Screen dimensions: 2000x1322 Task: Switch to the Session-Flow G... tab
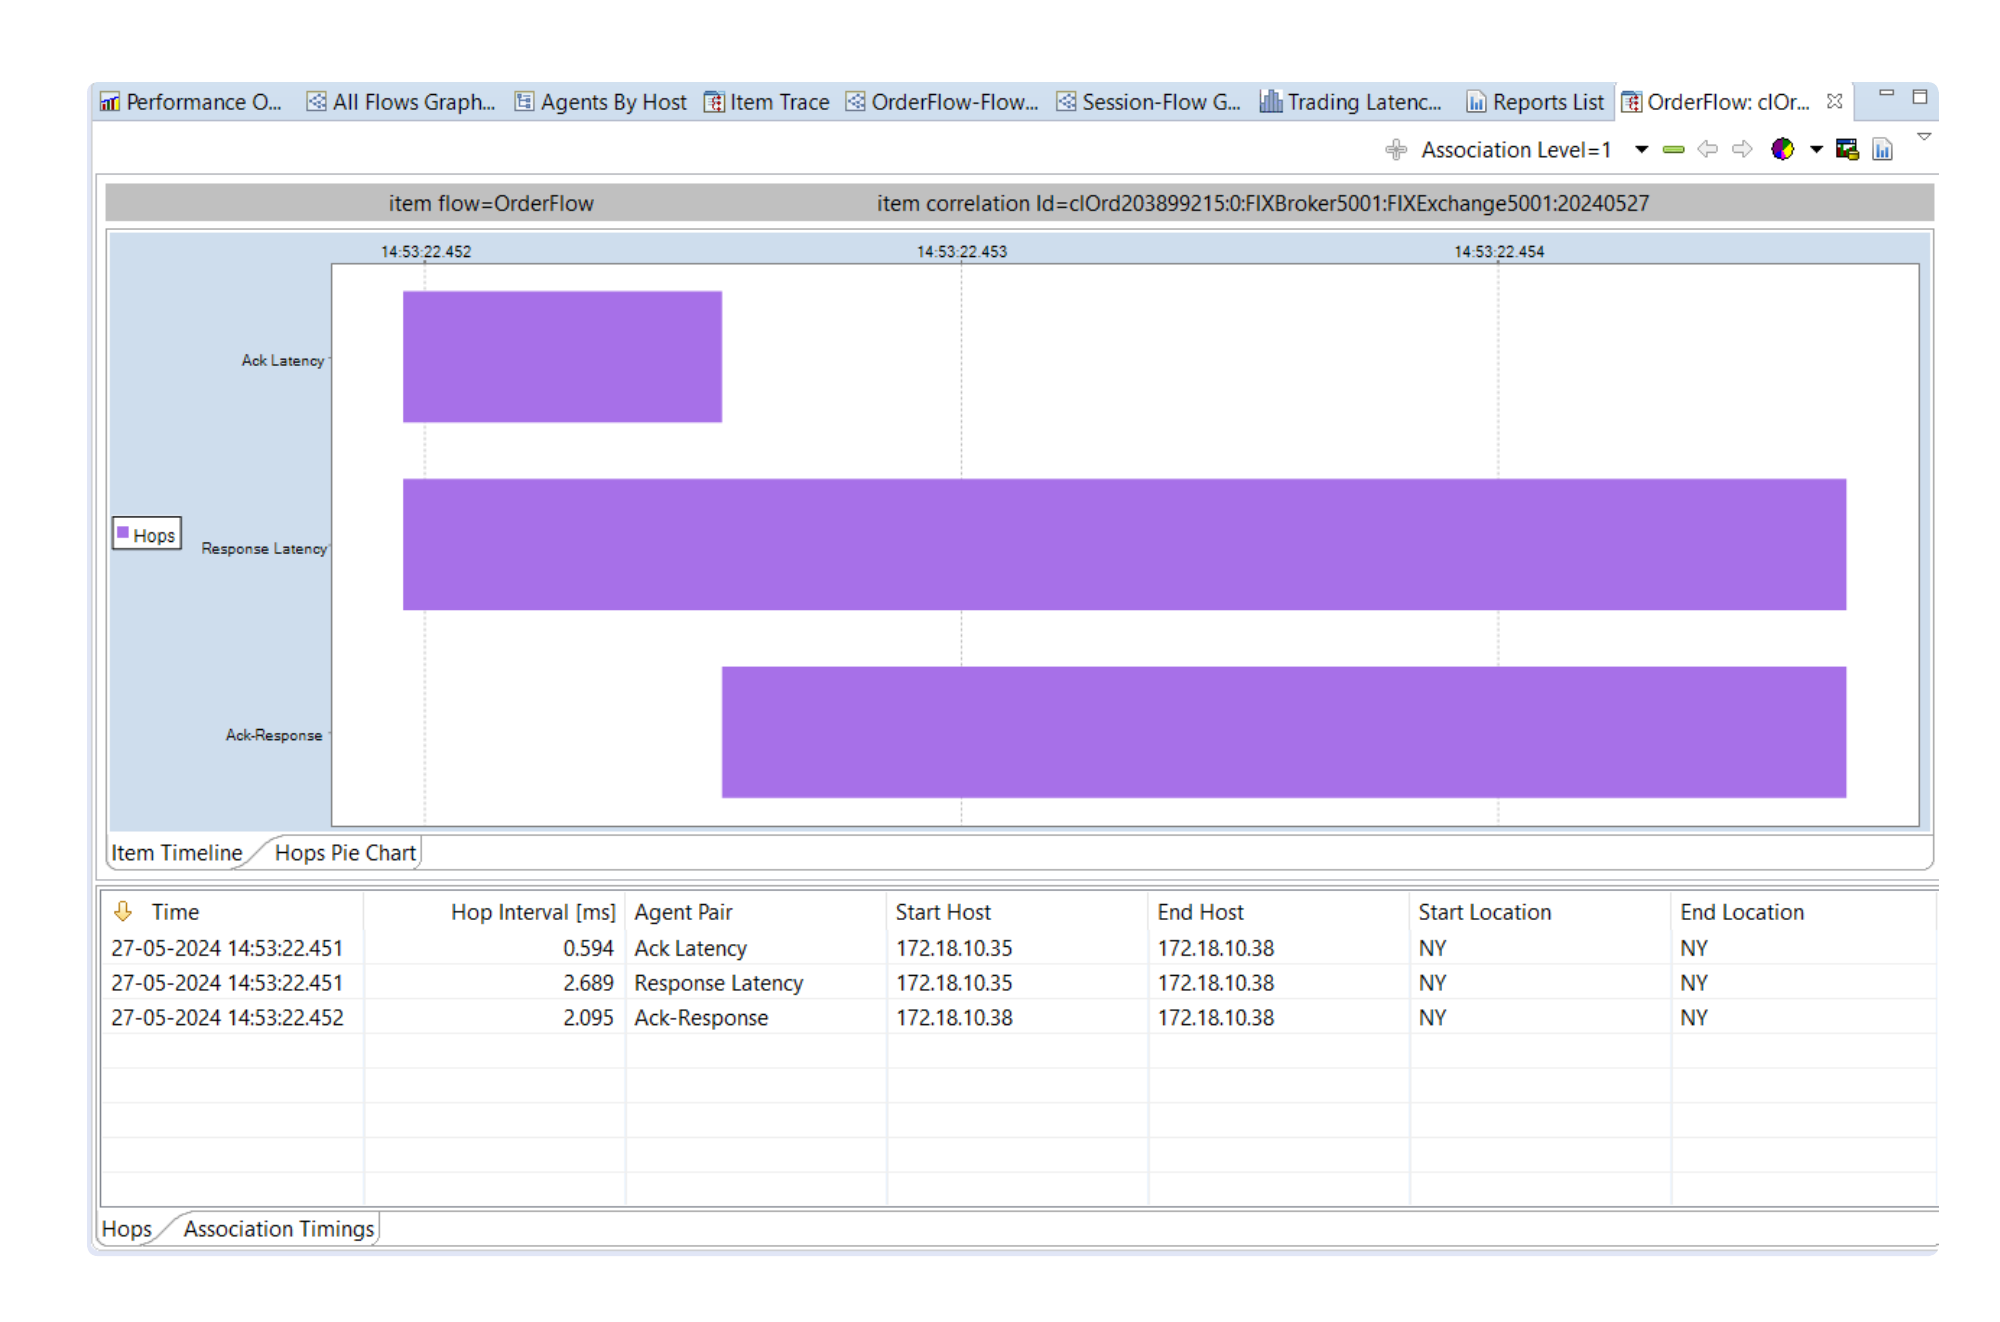point(1148,102)
